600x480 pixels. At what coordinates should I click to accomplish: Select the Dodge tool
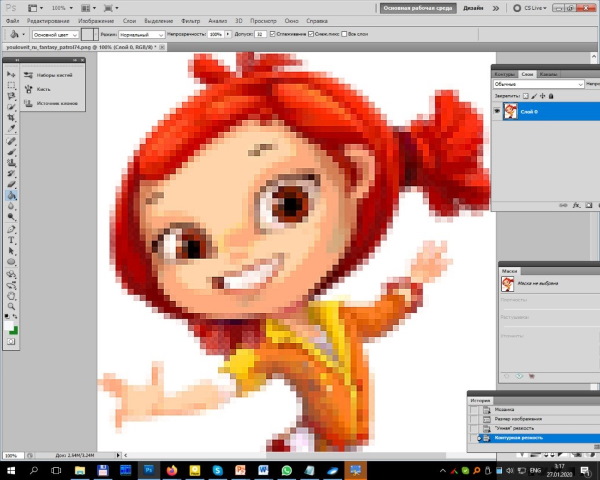(11, 217)
